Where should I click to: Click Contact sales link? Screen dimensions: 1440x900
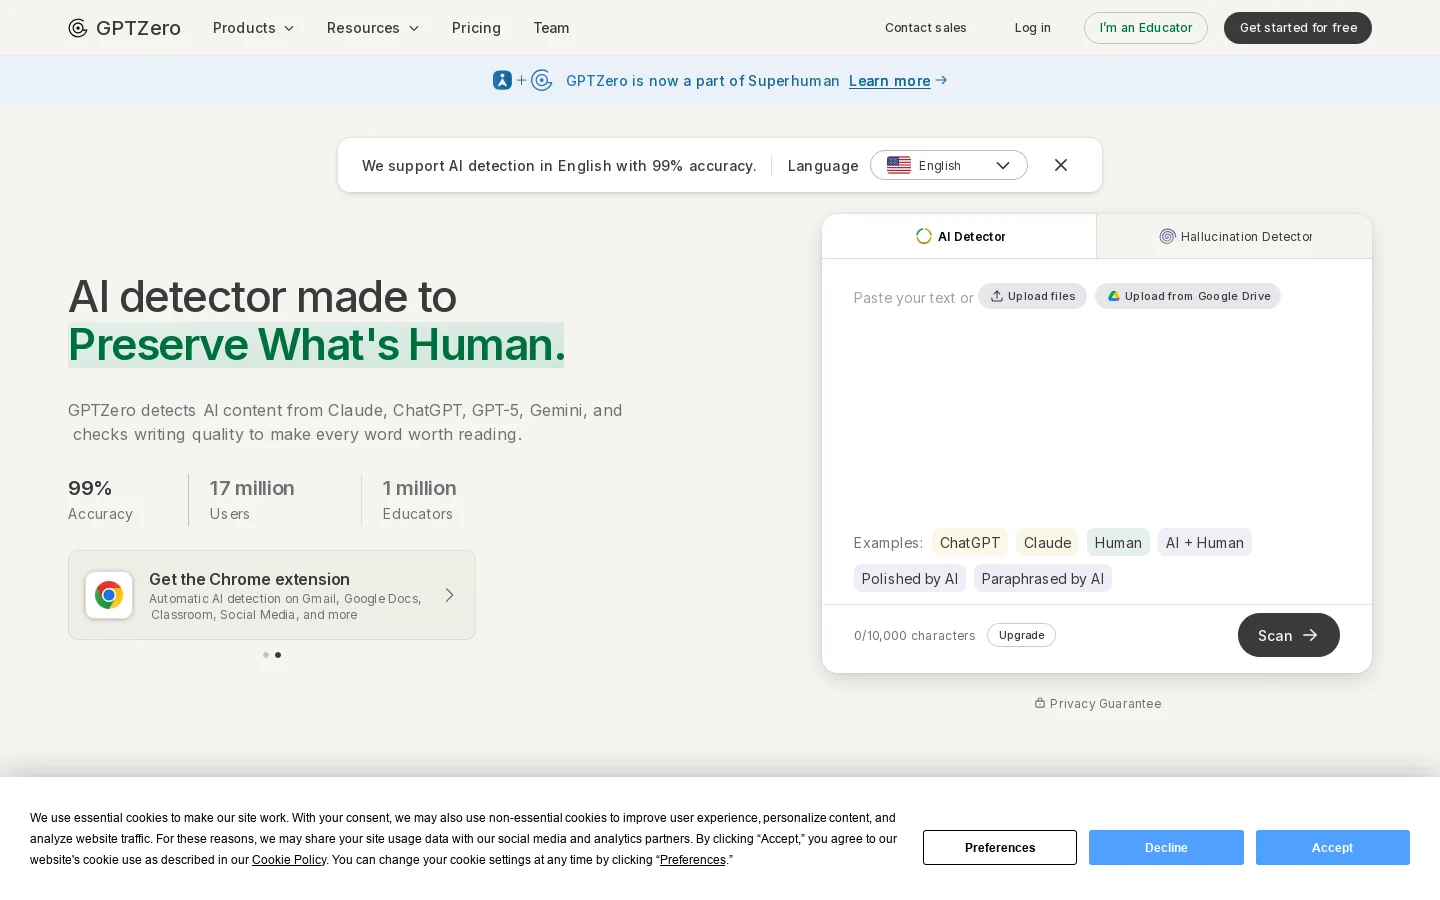click(x=926, y=28)
